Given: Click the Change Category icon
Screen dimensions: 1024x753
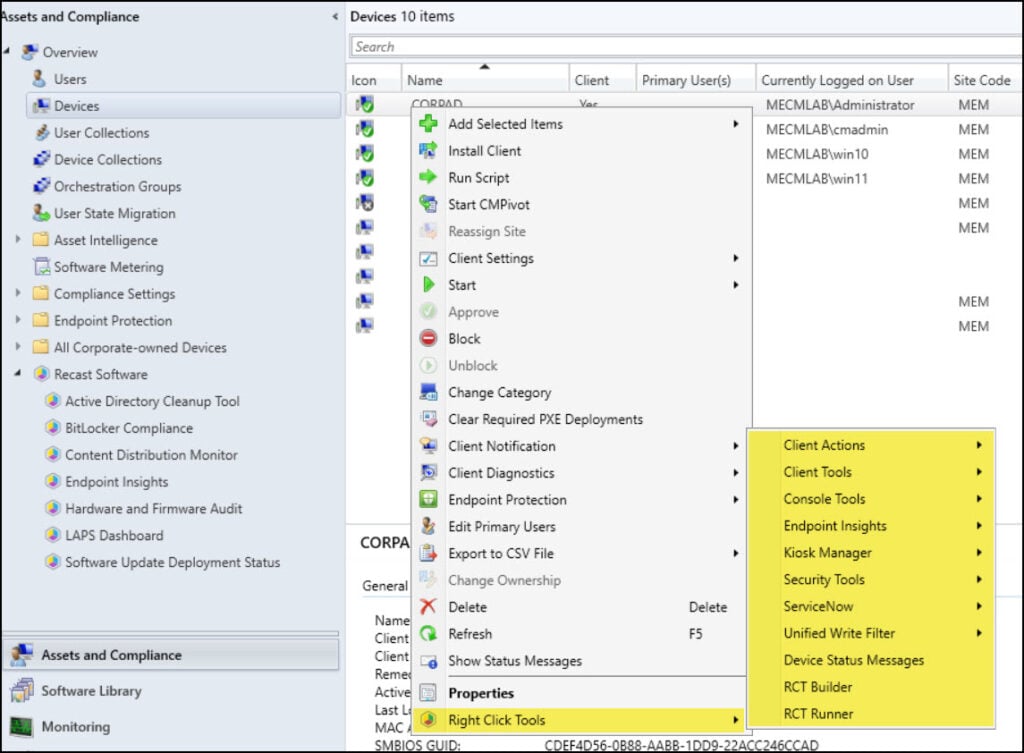Looking at the screenshot, I should 428,392.
